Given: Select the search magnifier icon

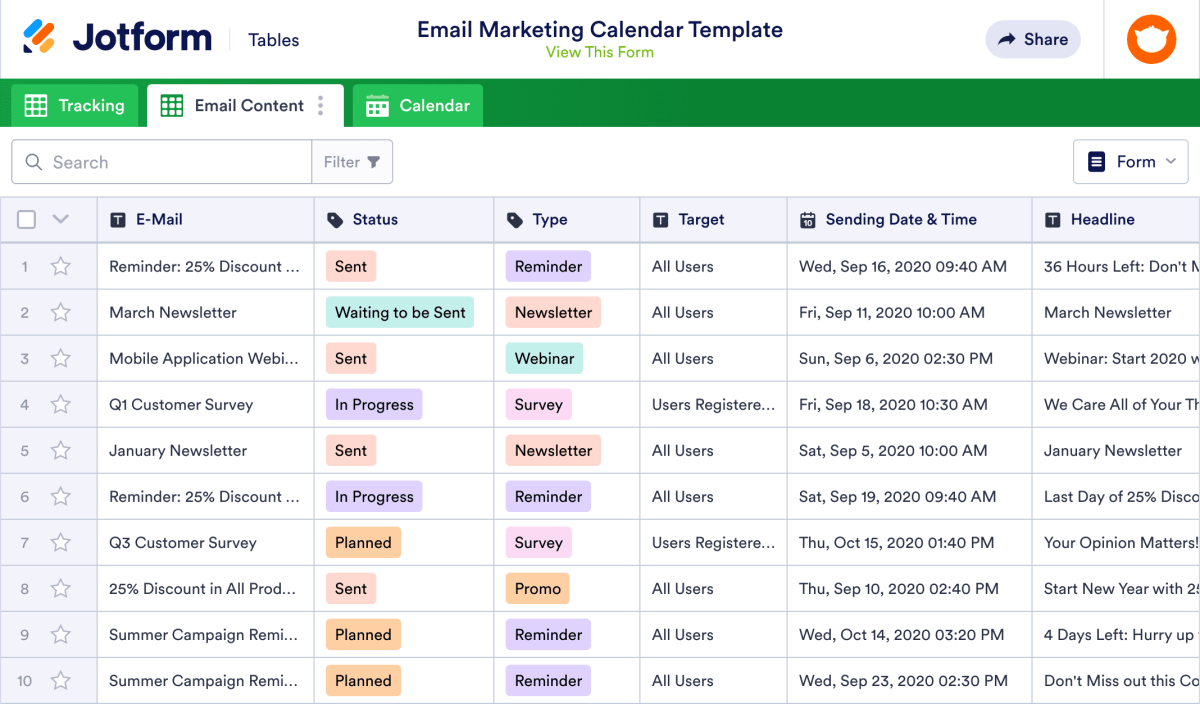Looking at the screenshot, I should [34, 161].
